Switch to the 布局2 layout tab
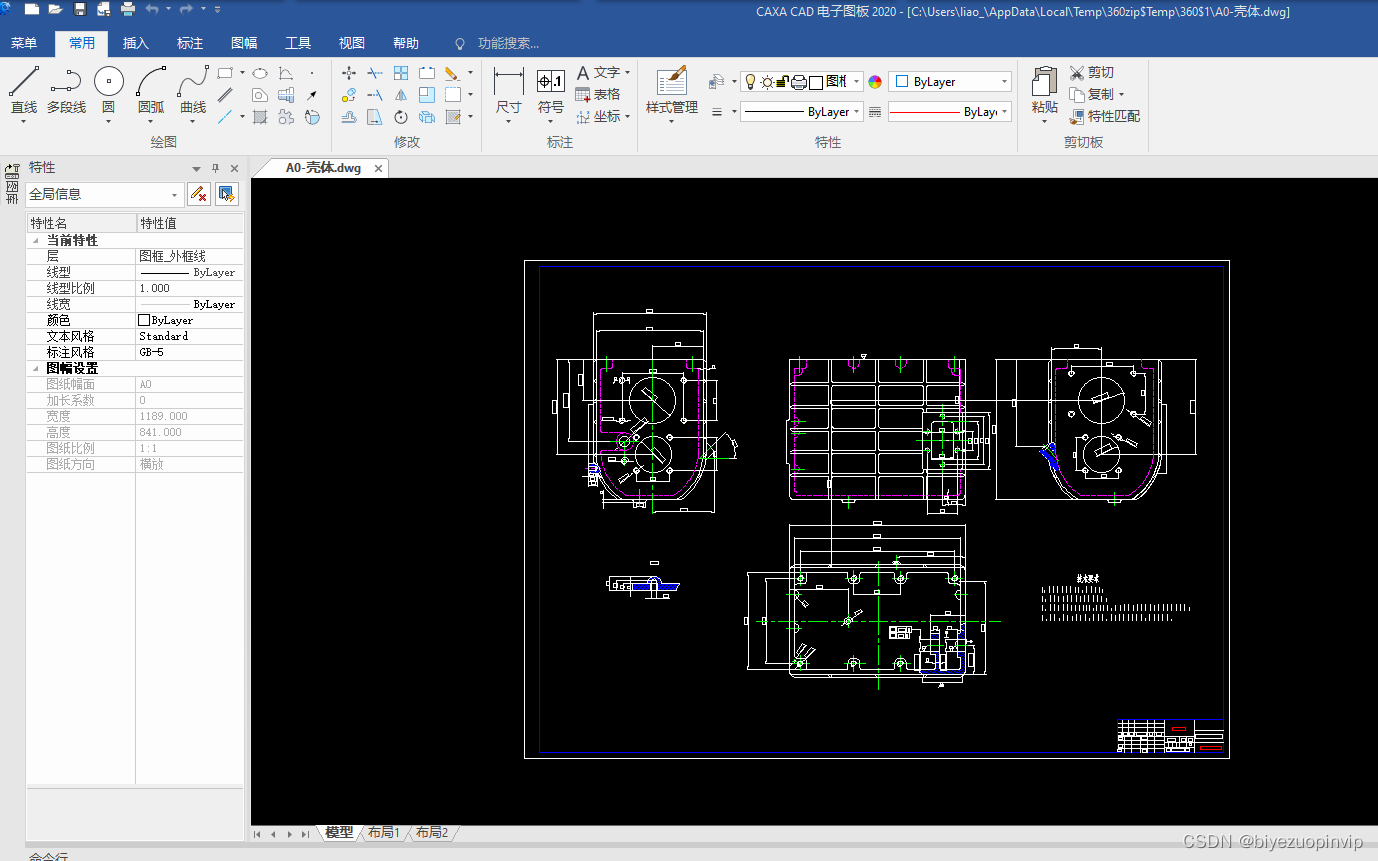The image size is (1378, 861). [432, 832]
